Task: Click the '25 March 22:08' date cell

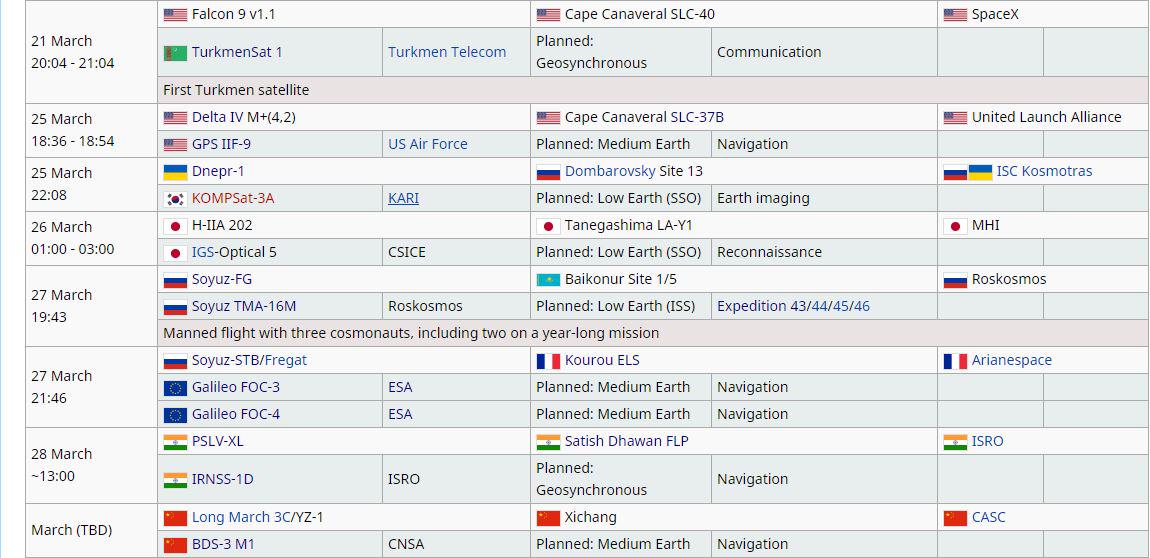Action: [92, 184]
